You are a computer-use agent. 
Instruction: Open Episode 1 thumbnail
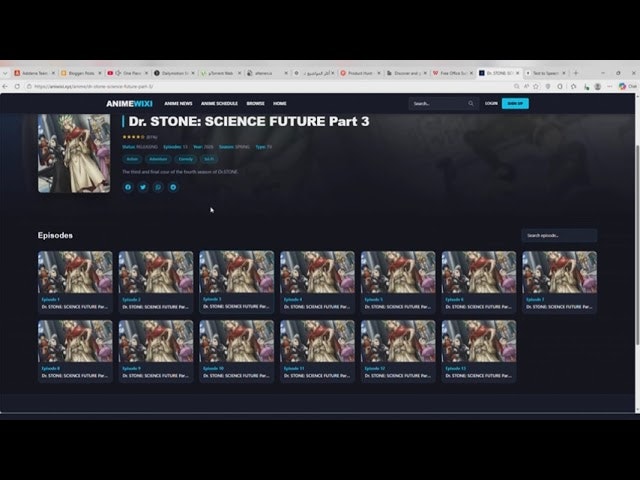click(75, 272)
